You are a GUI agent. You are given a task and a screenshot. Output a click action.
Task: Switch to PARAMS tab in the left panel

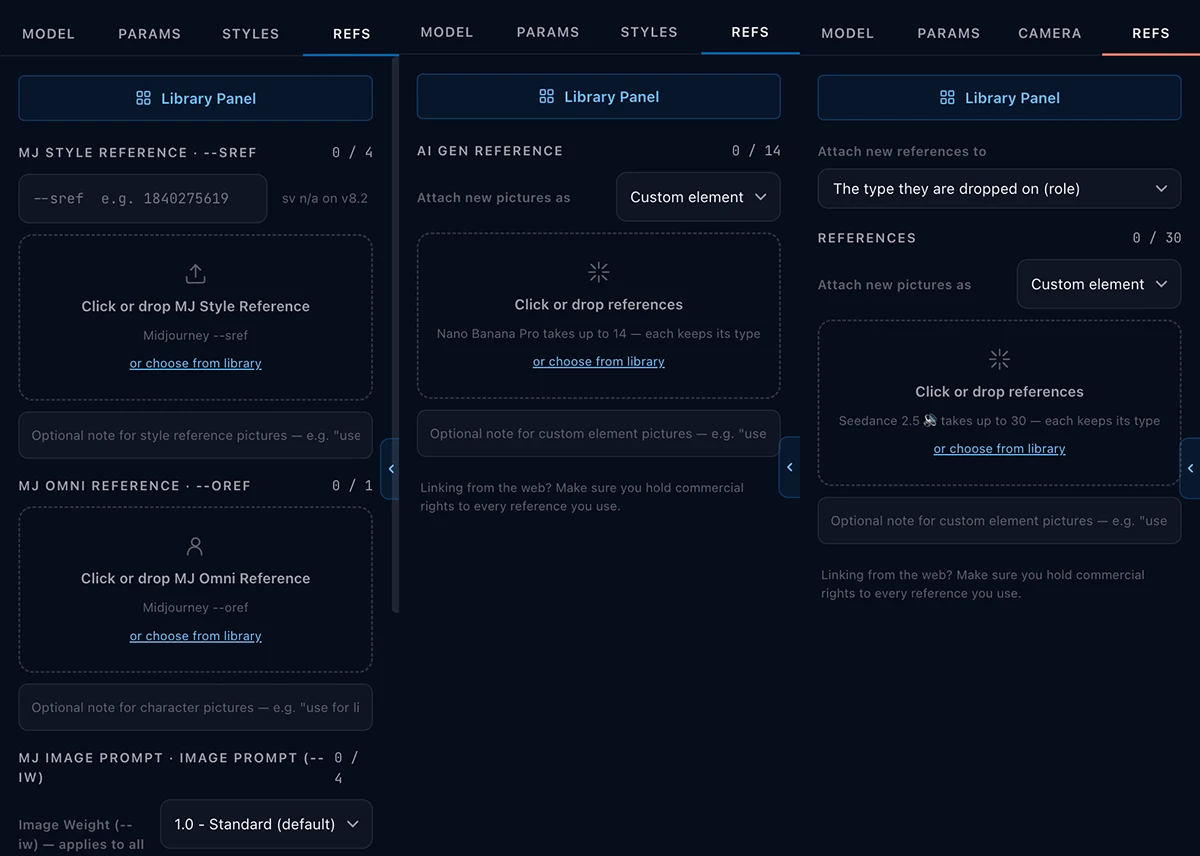pyautogui.click(x=149, y=33)
